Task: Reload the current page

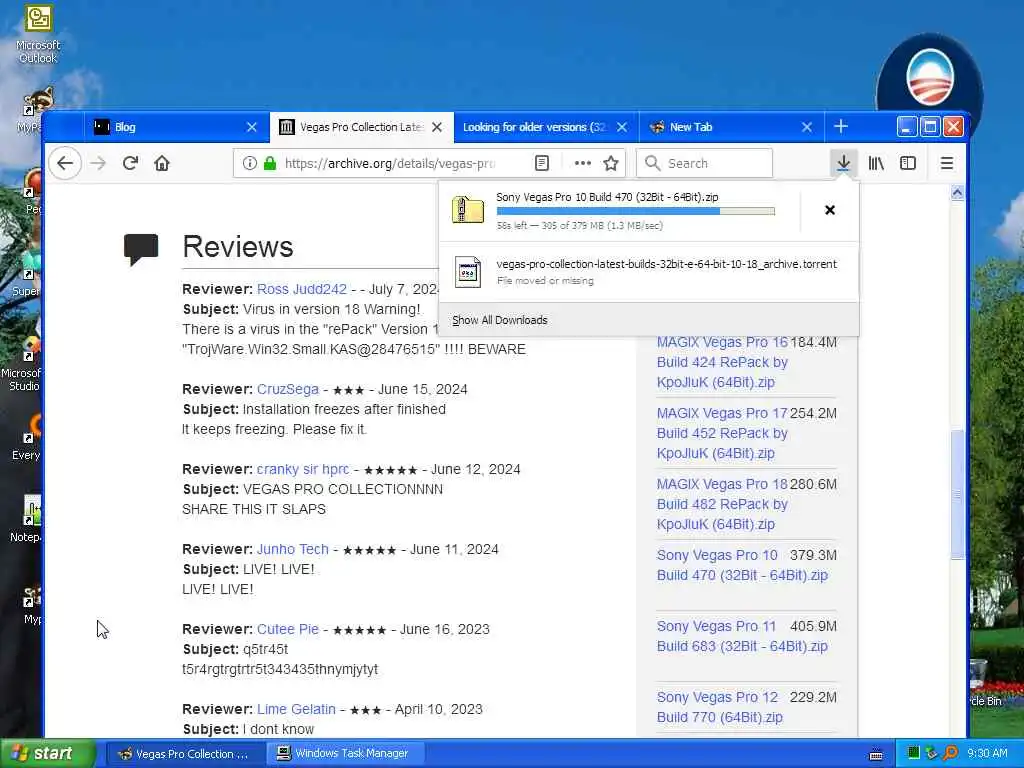Action: click(130, 163)
